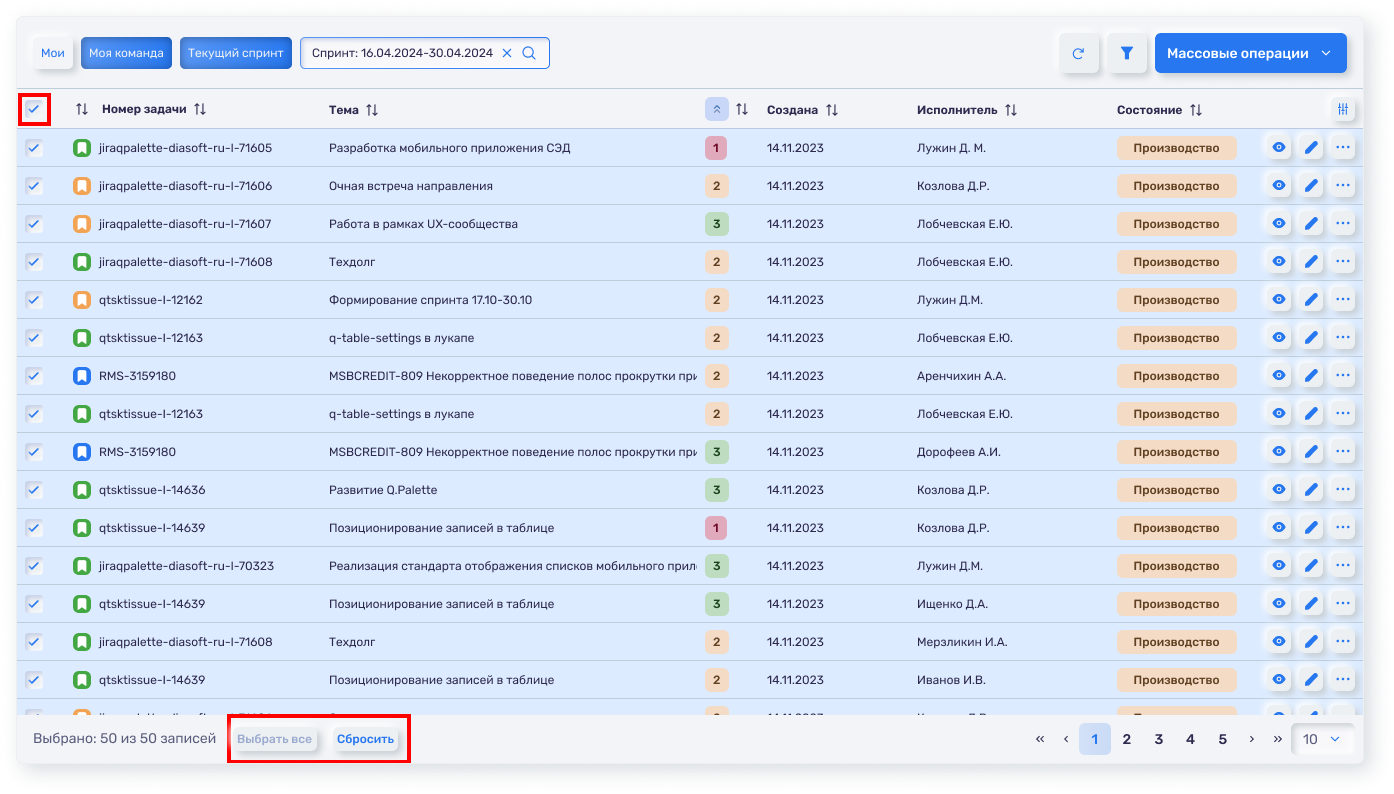Toggle the select-all header checkbox
The height and width of the screenshot is (794, 1394).
point(34,109)
